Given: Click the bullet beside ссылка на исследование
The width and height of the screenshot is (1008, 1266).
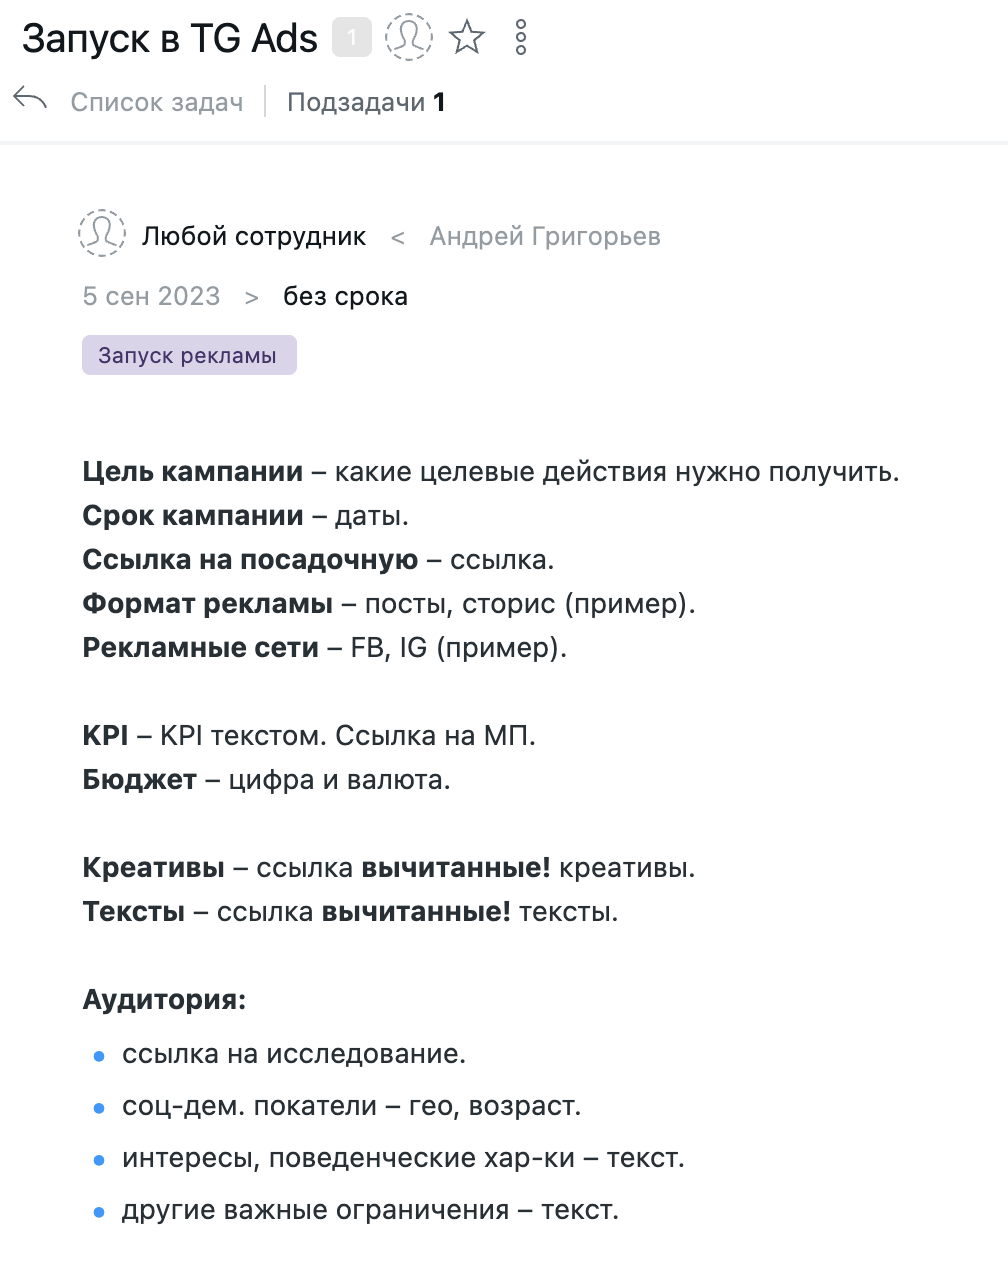Looking at the screenshot, I should tap(98, 1055).
